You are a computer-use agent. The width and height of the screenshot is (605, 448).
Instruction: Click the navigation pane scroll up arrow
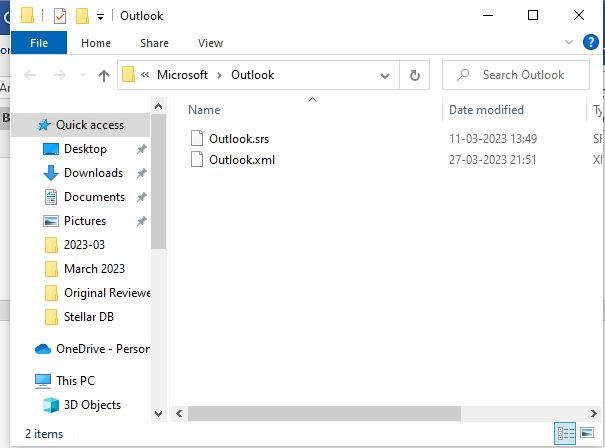coord(158,106)
